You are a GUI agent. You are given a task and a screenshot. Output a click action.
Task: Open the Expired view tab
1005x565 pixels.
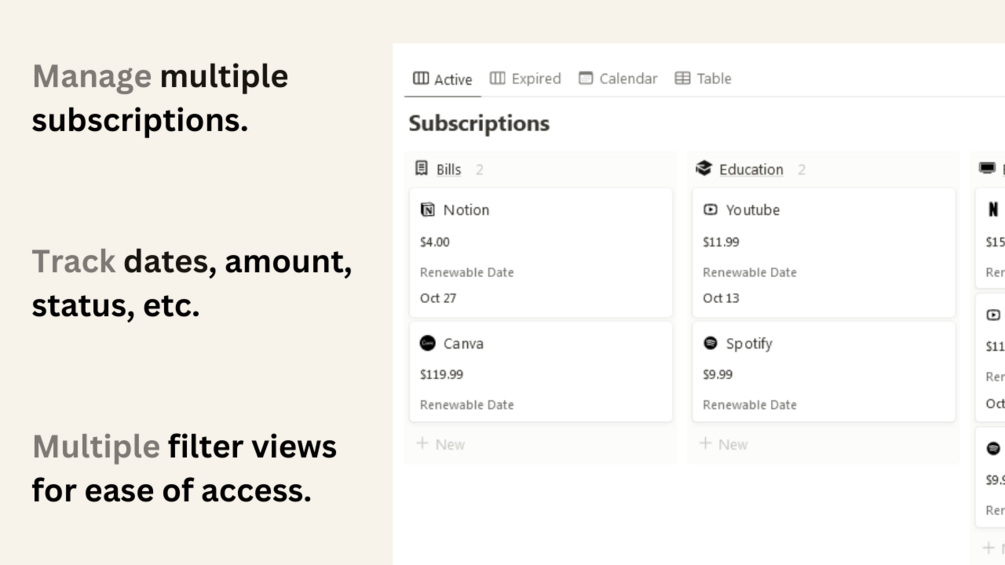click(525, 78)
